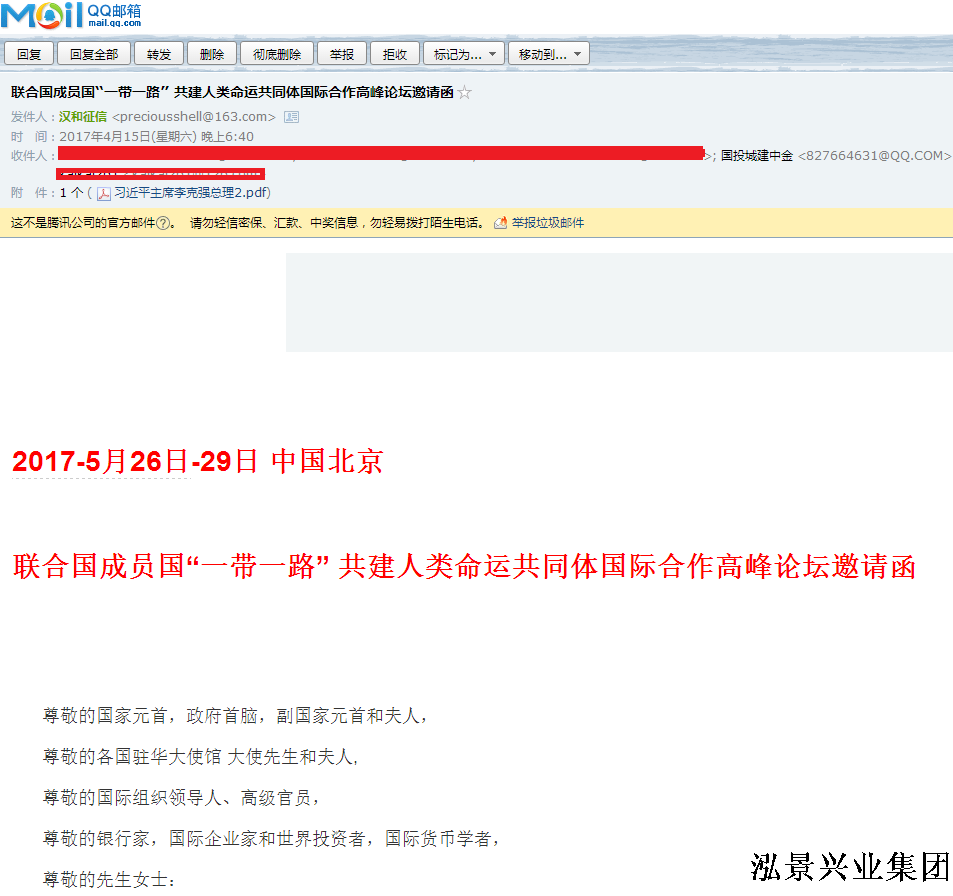This screenshot has height=896, width=953.
Task: Open the 习近平主席李克强总理2.pdf attachment link
Action: 190,193
